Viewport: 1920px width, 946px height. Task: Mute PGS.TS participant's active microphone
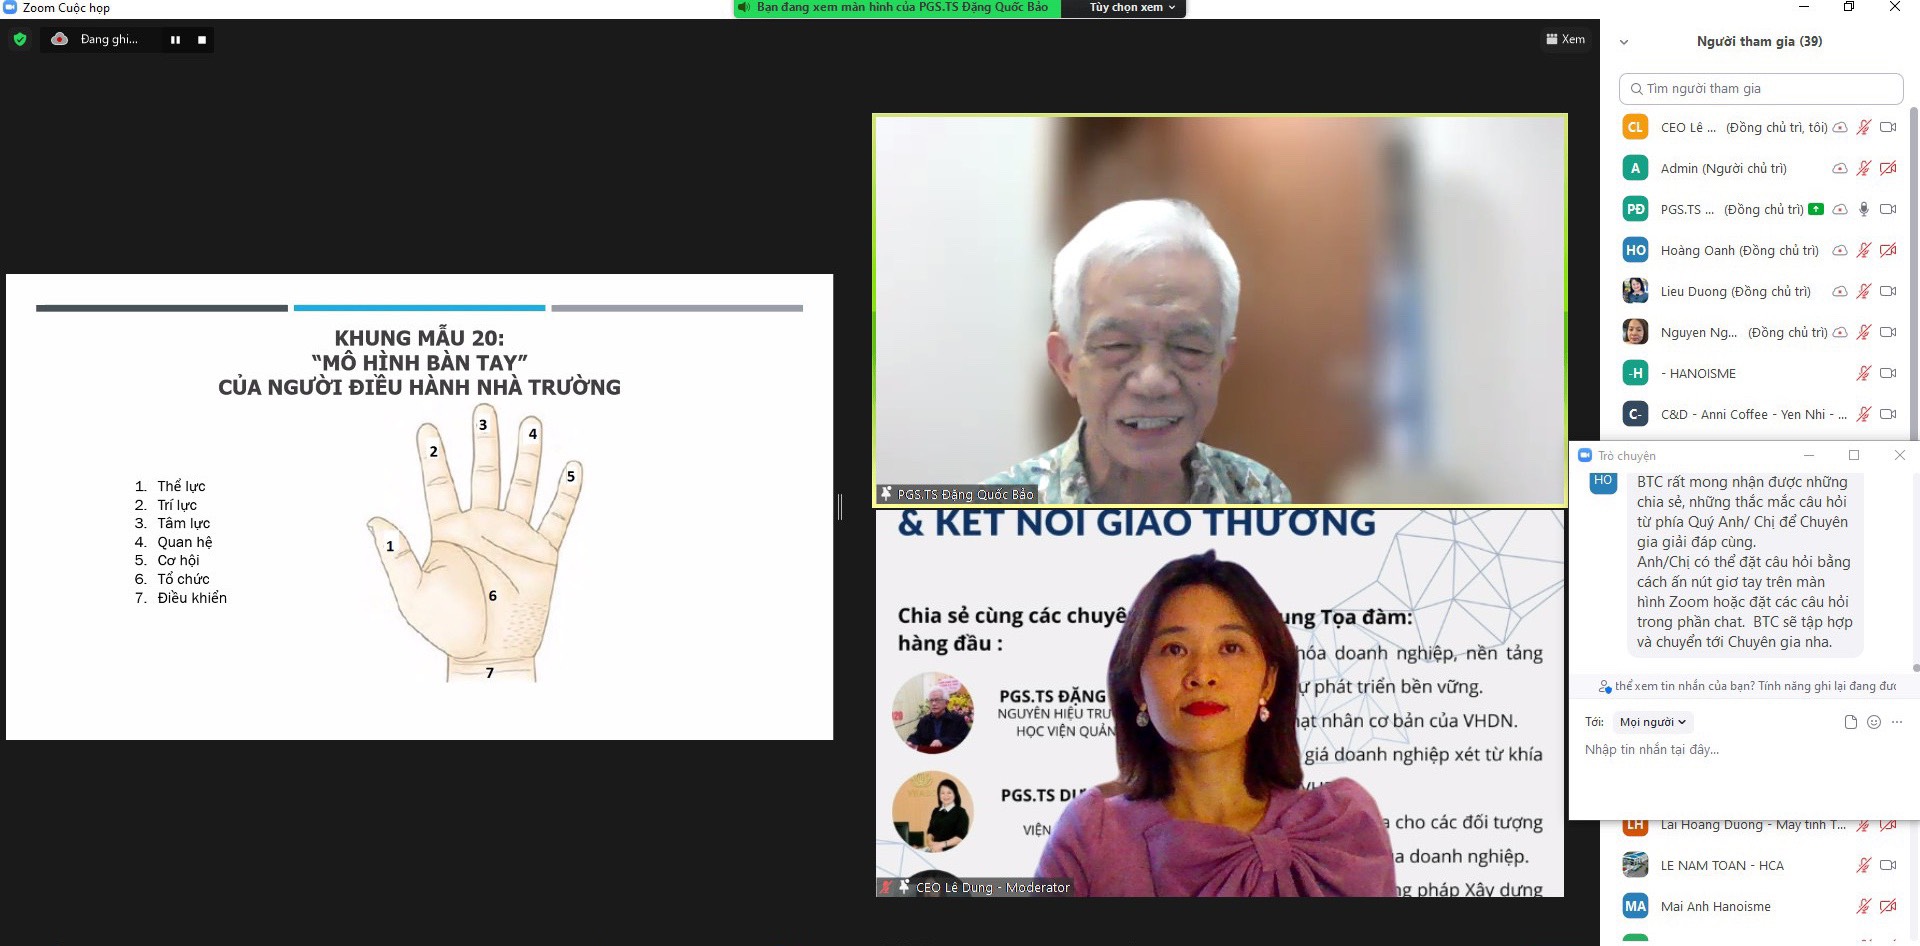coord(1863,210)
